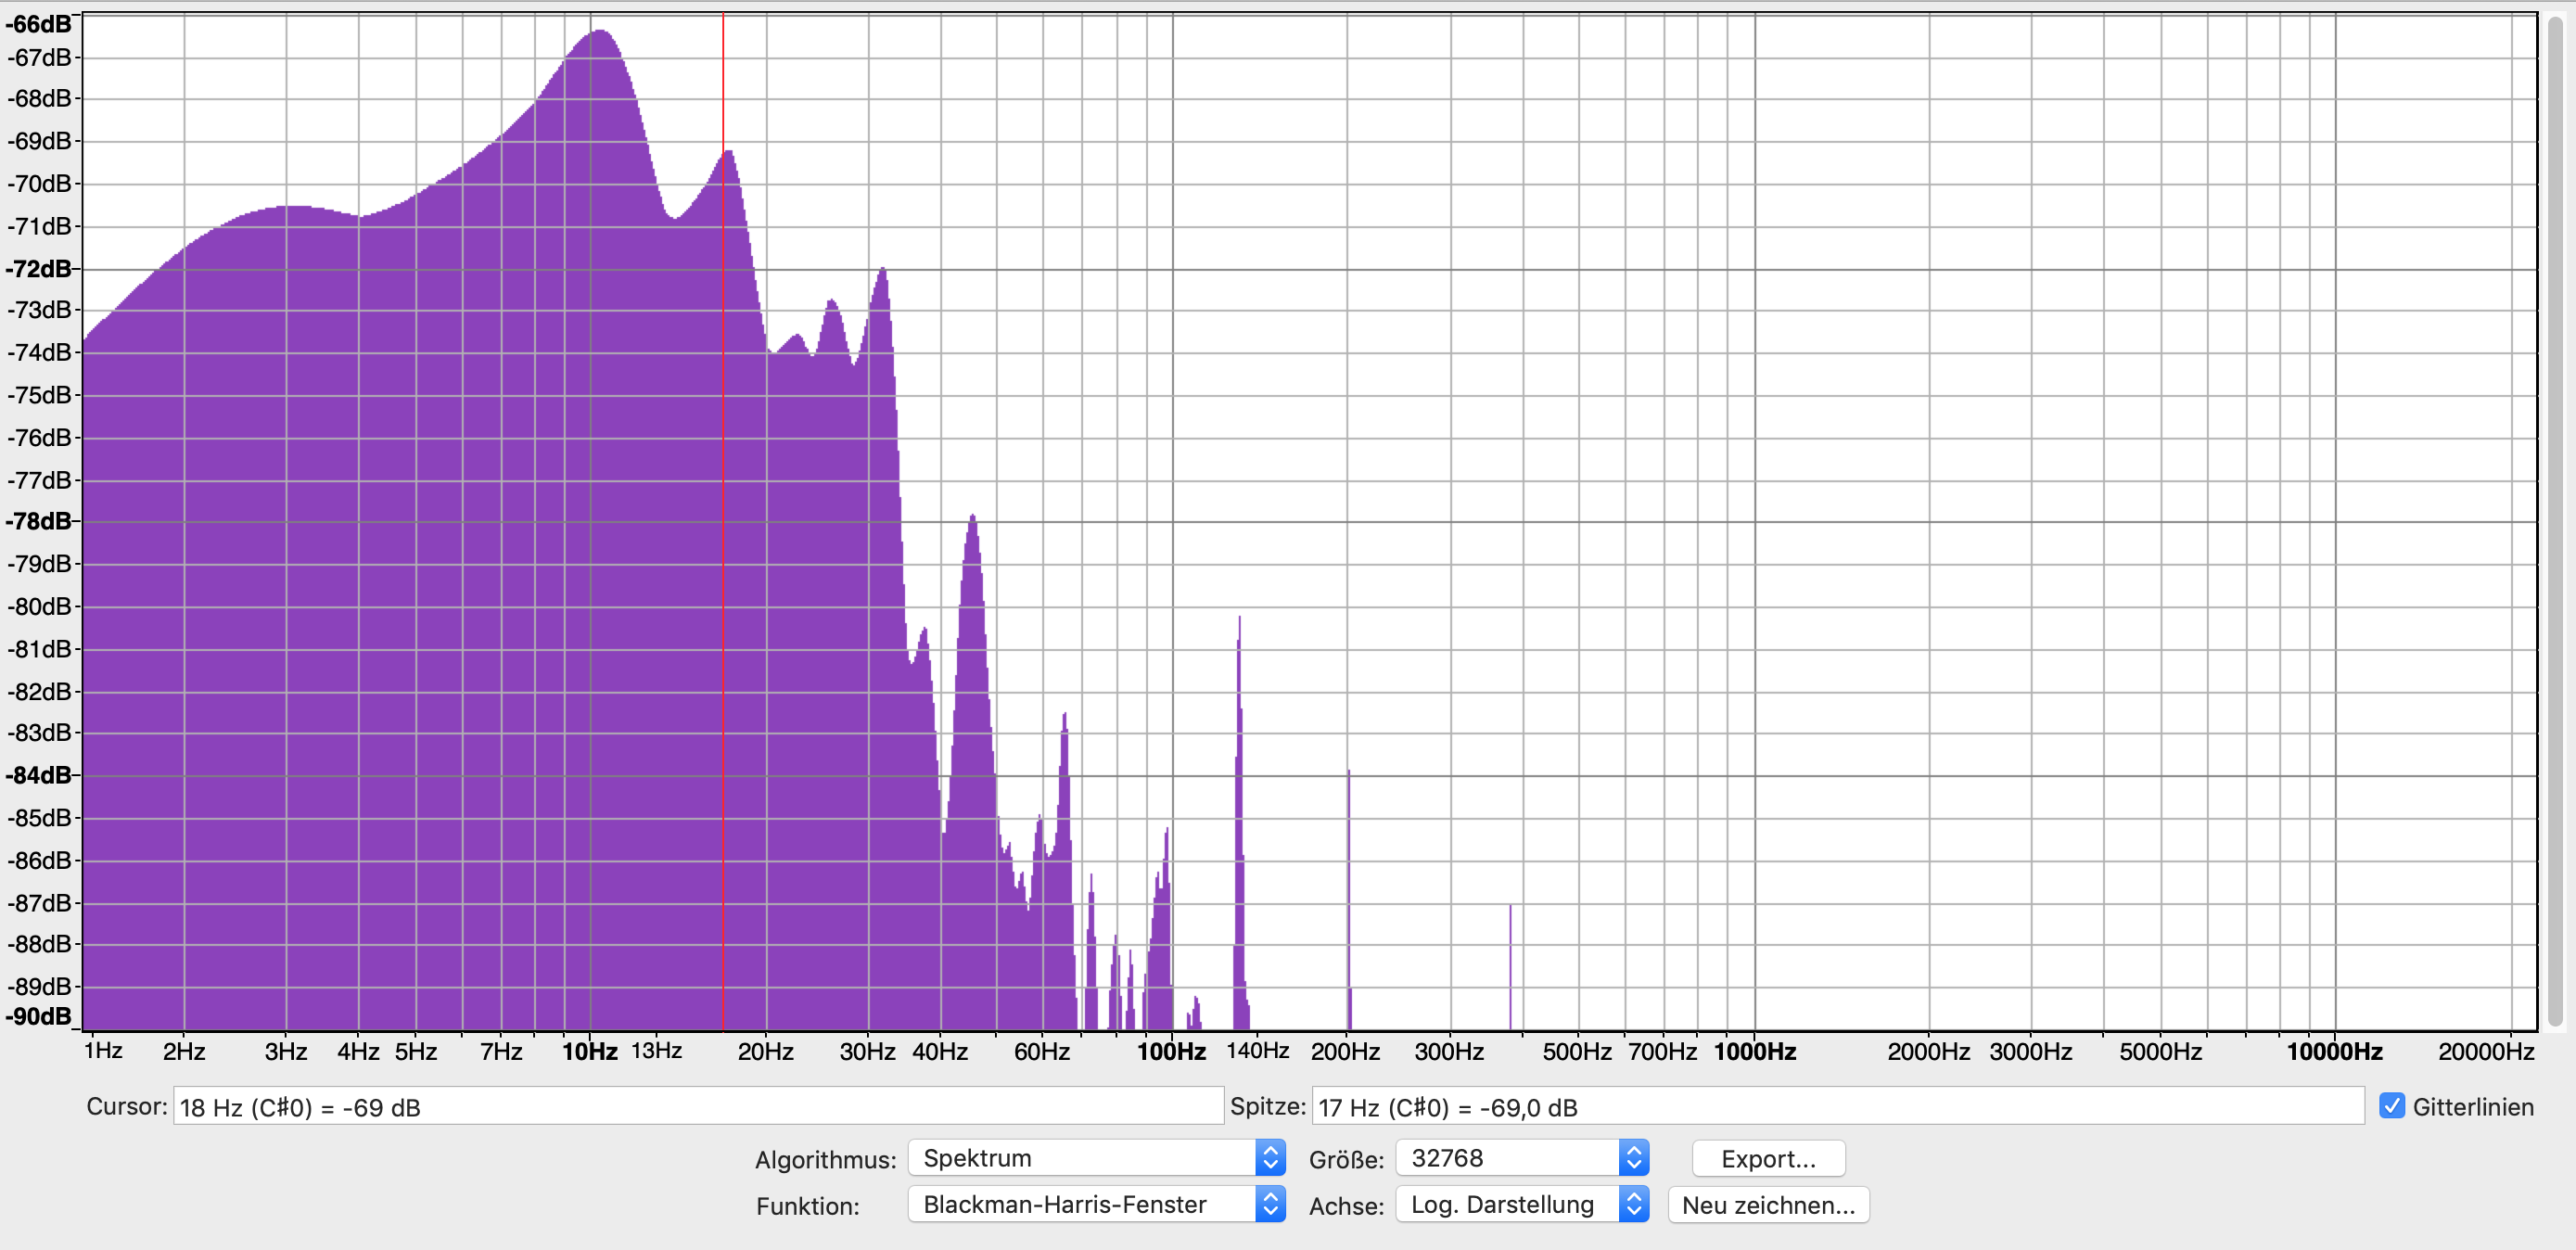
Task: Click the -69dB axis label
Action: pos(40,141)
